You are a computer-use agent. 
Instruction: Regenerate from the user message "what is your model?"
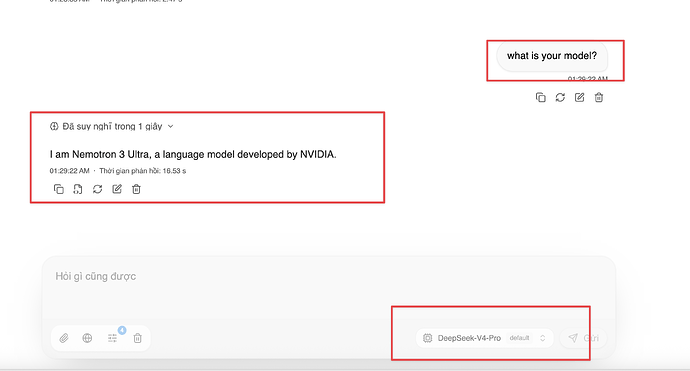[x=560, y=97]
